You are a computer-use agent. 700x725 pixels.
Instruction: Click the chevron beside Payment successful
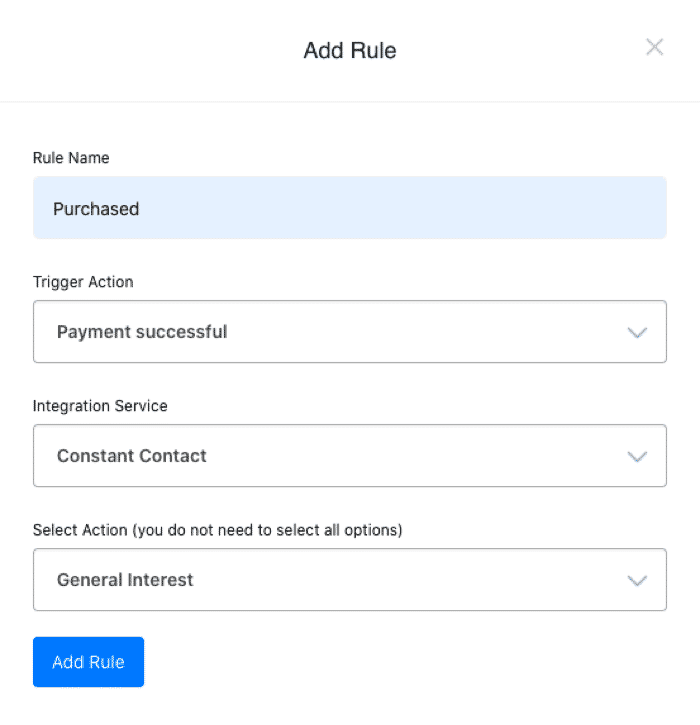coord(637,333)
